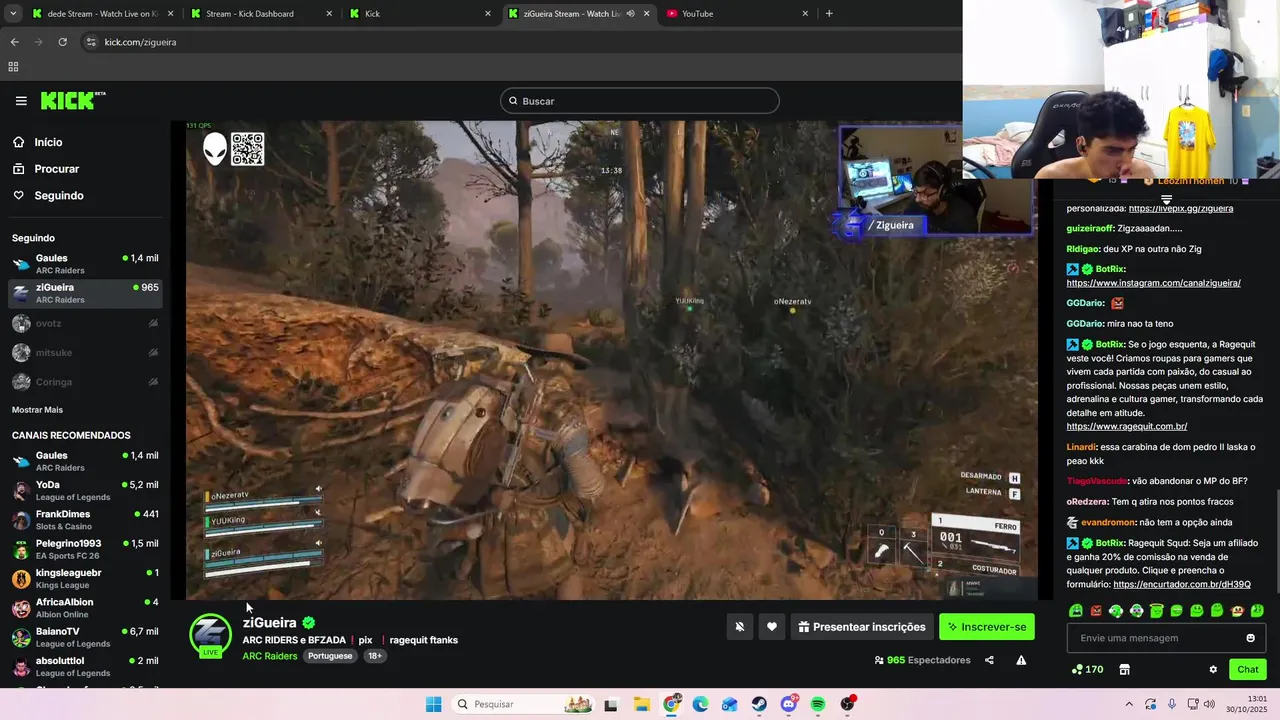
Task: Show hidden system tray icons
Action: coord(1129,704)
